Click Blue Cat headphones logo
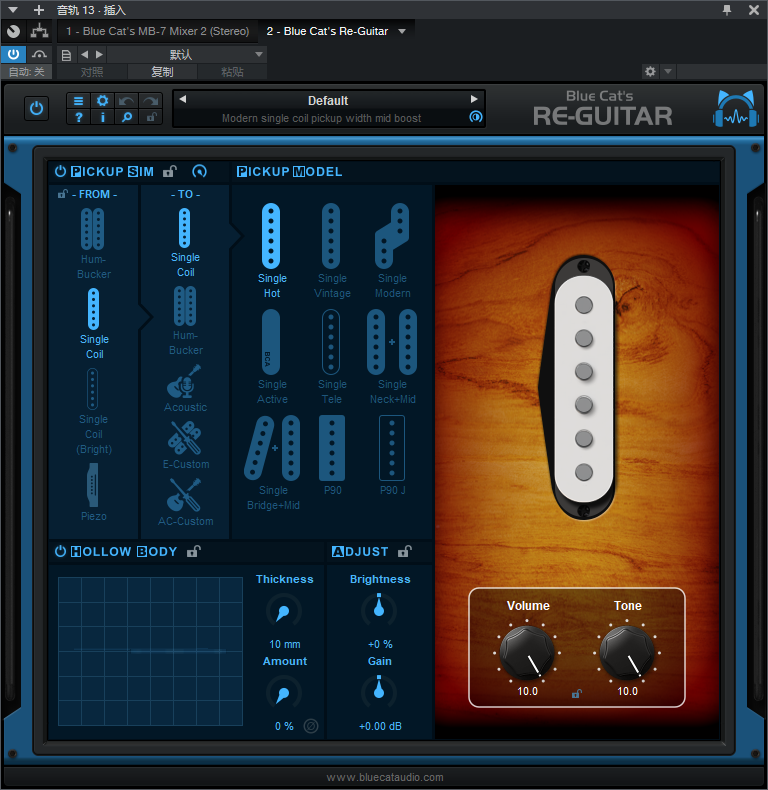The width and height of the screenshot is (768, 790). point(736,109)
